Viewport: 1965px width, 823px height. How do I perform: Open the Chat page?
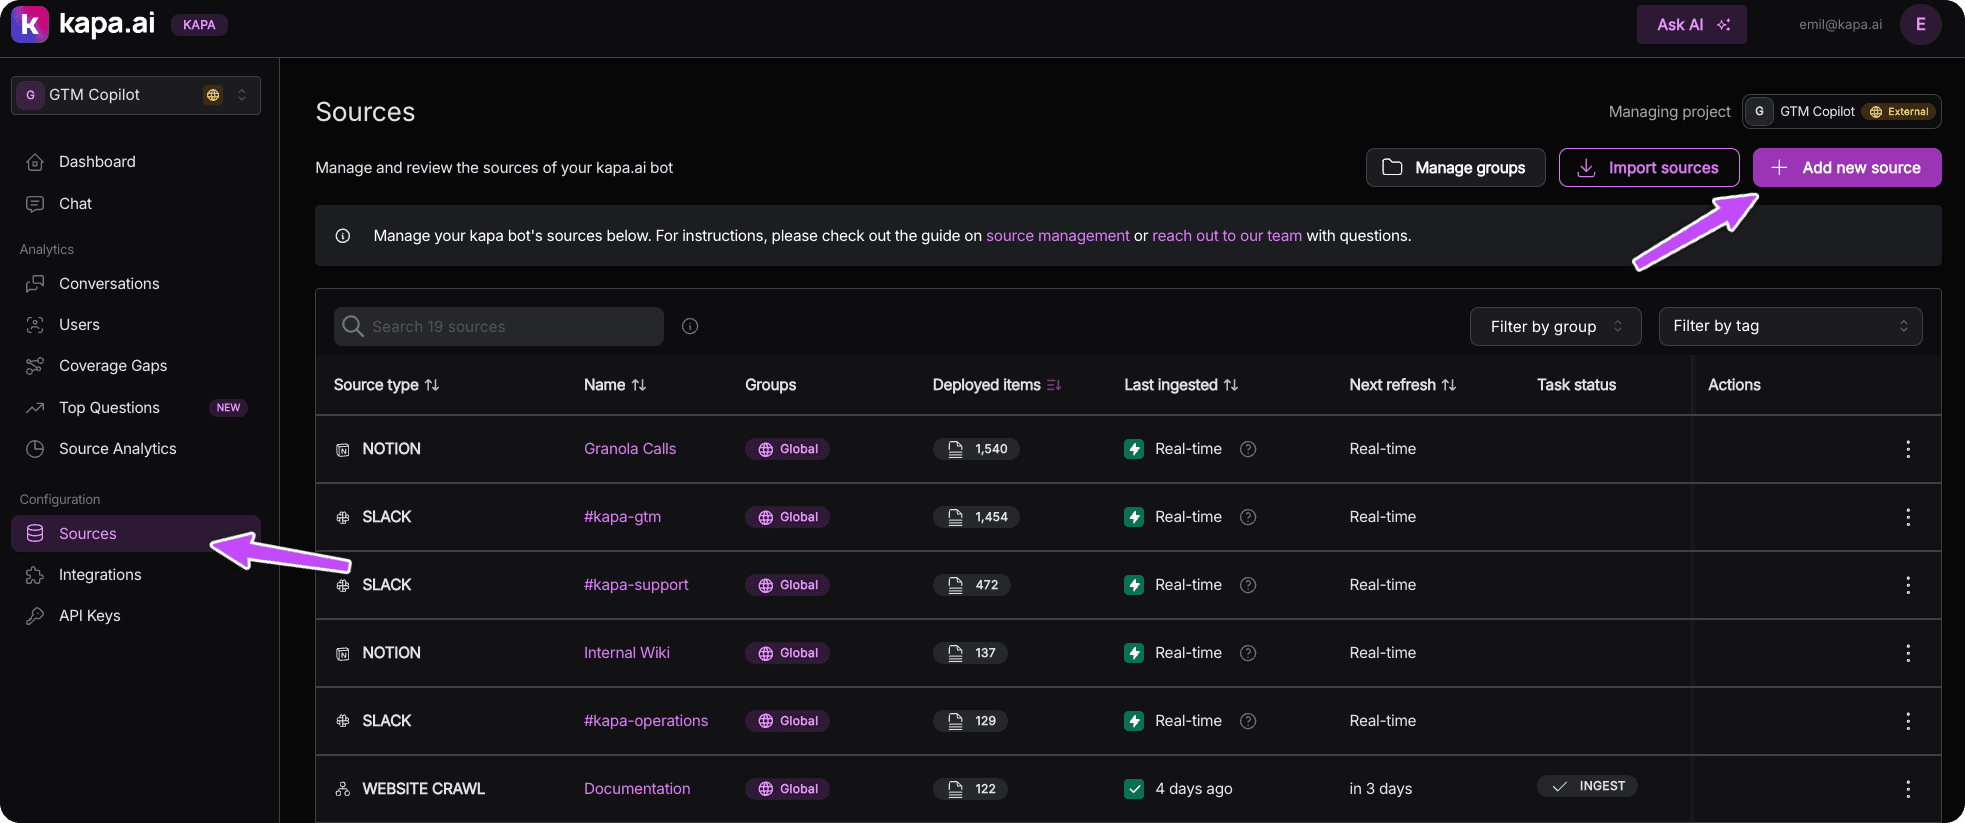point(75,204)
